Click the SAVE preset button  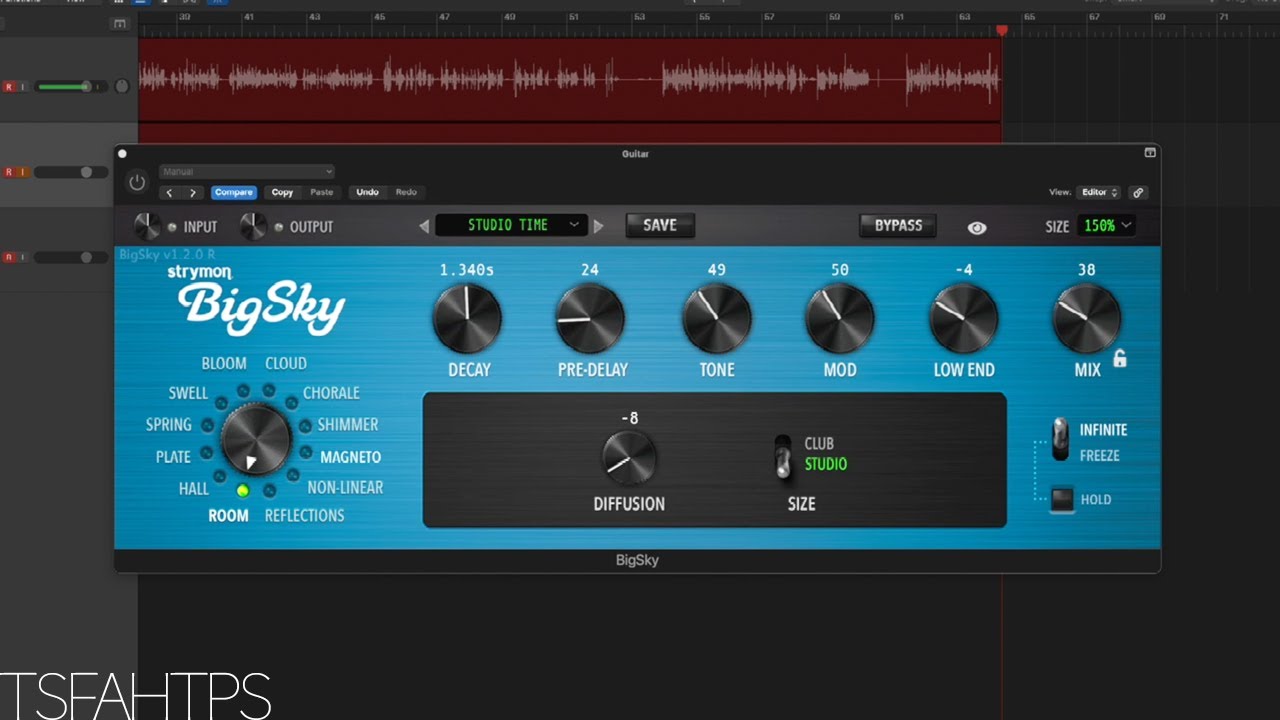(660, 225)
